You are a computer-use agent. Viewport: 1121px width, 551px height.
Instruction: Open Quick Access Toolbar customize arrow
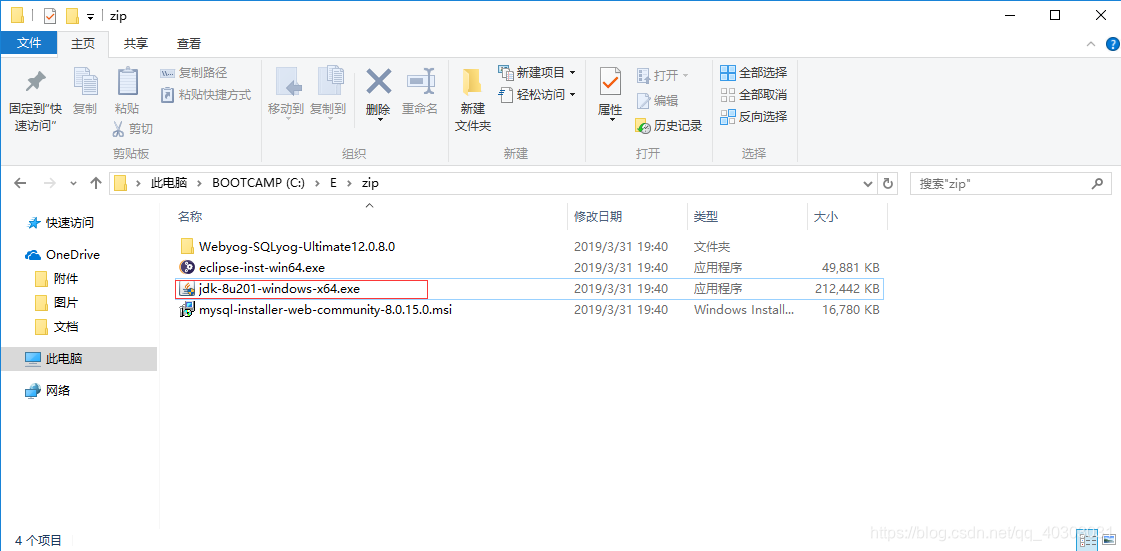click(x=90, y=16)
